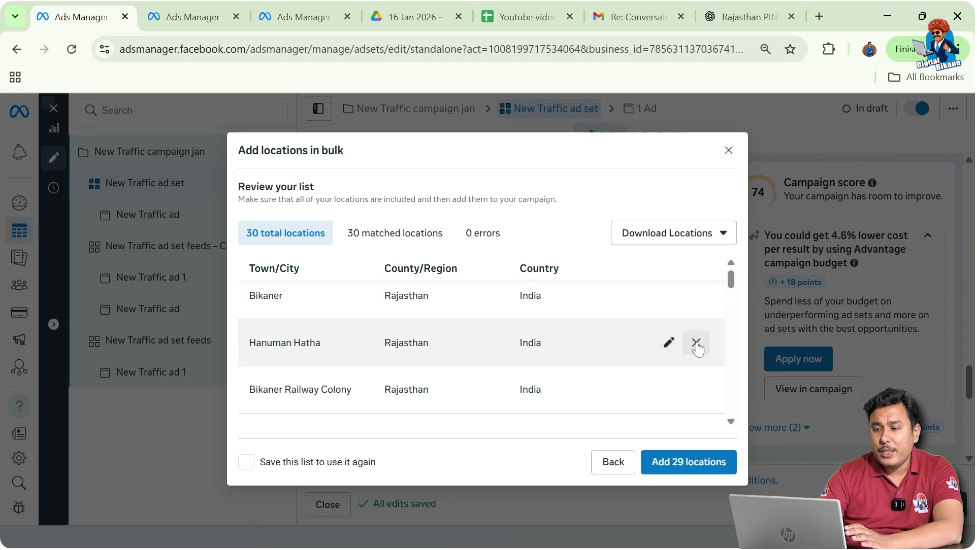Select the 30 total locations tab
977x550 pixels.
(285, 233)
